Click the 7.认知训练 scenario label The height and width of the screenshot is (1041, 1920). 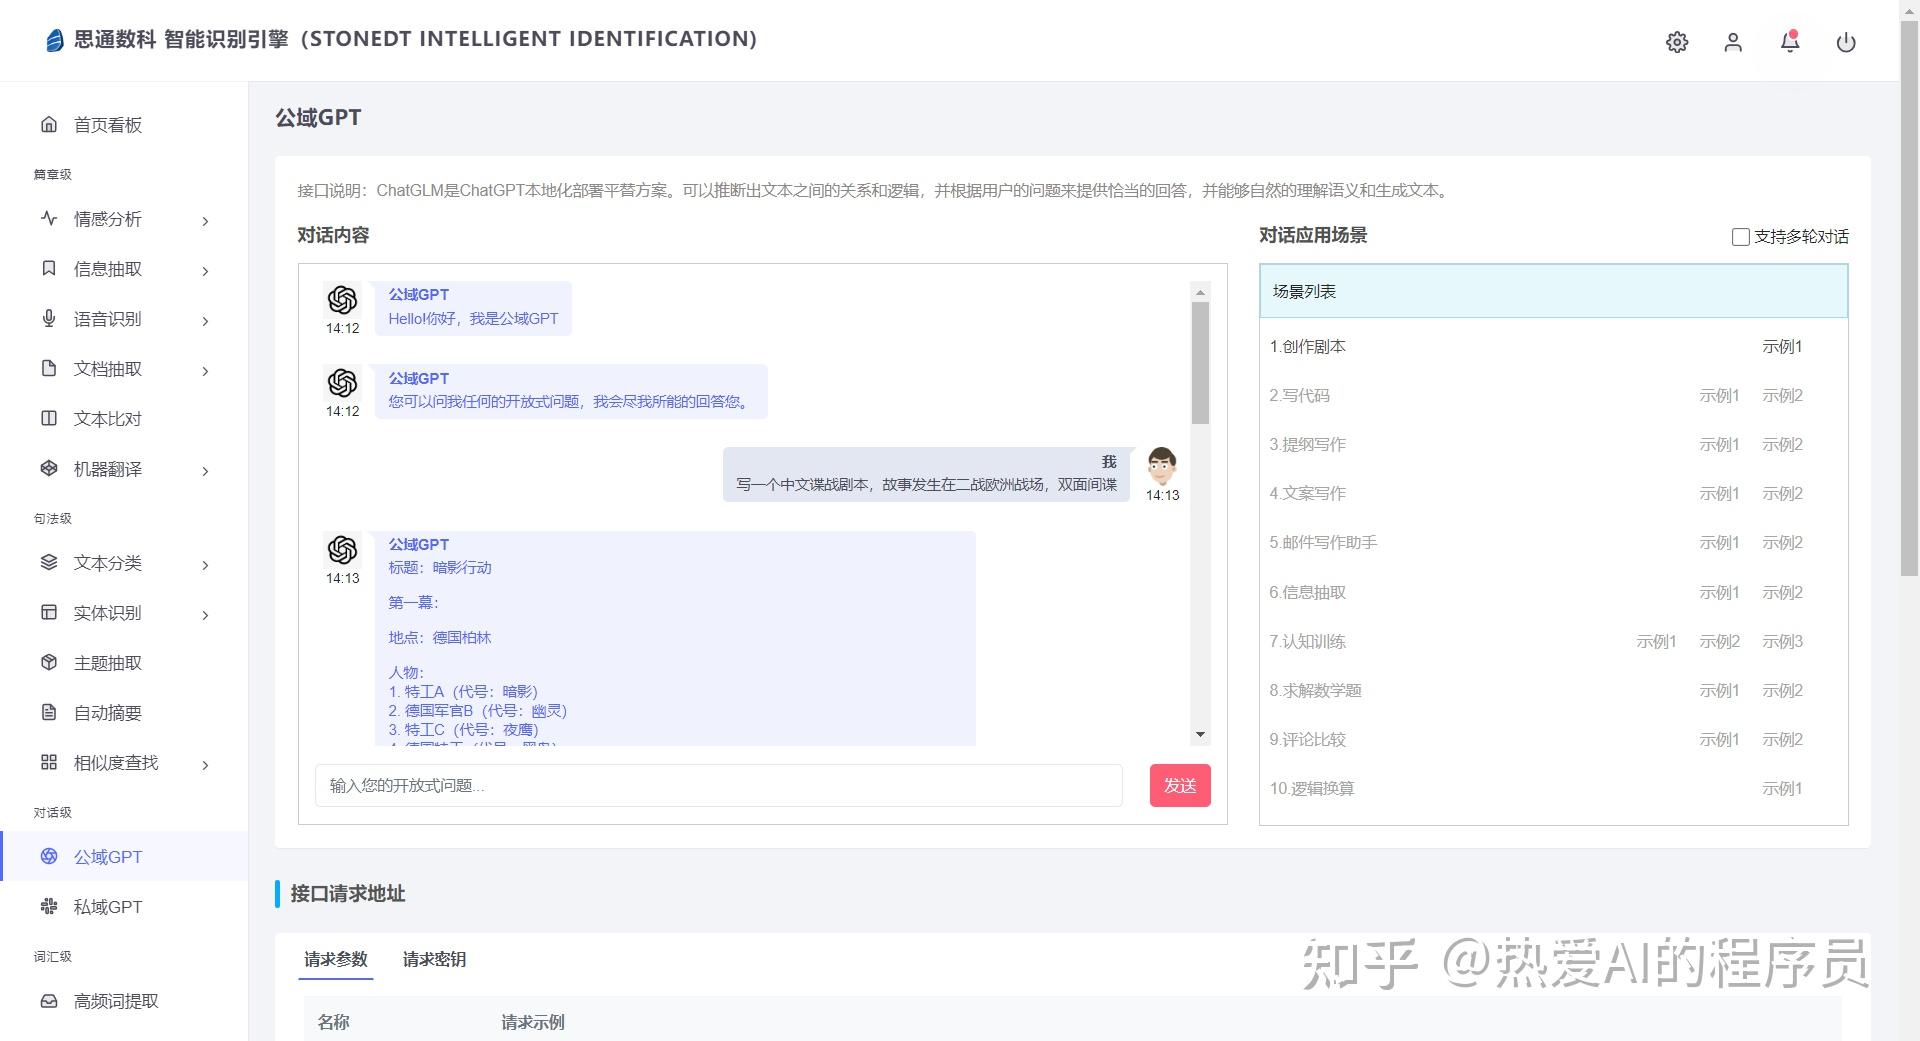pyautogui.click(x=1307, y=642)
